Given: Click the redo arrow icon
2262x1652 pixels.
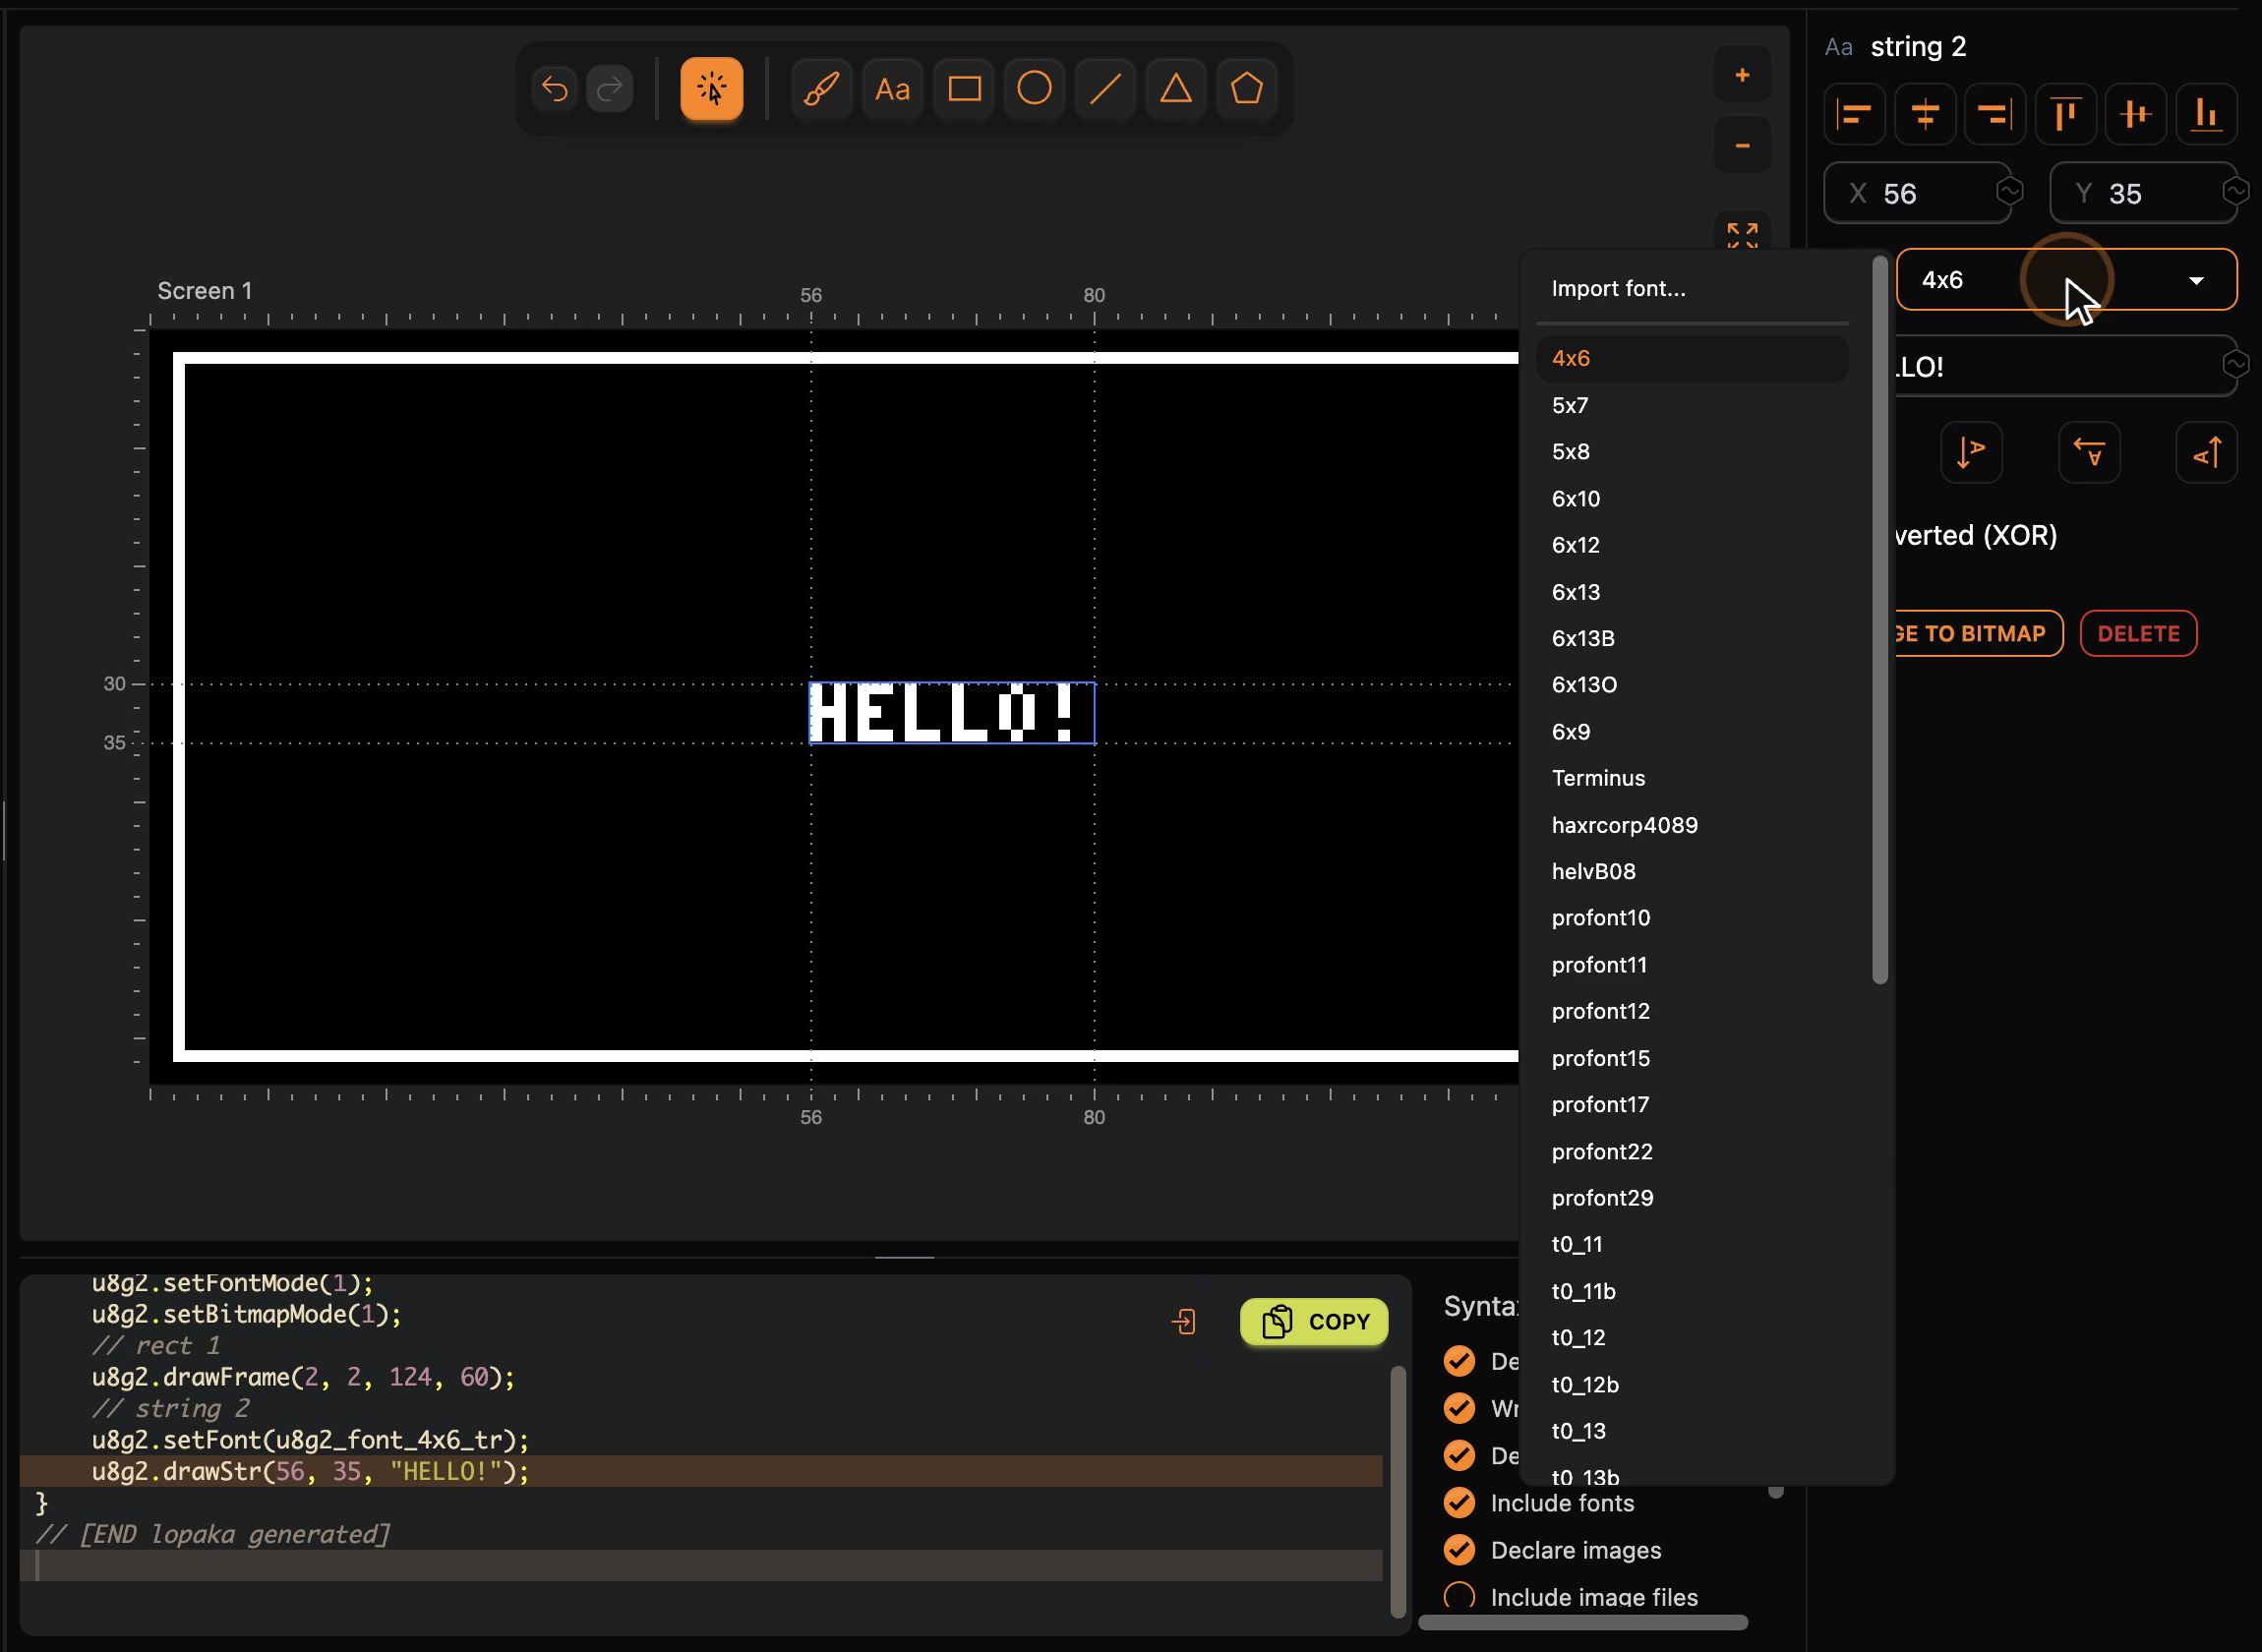Looking at the screenshot, I should [x=610, y=89].
